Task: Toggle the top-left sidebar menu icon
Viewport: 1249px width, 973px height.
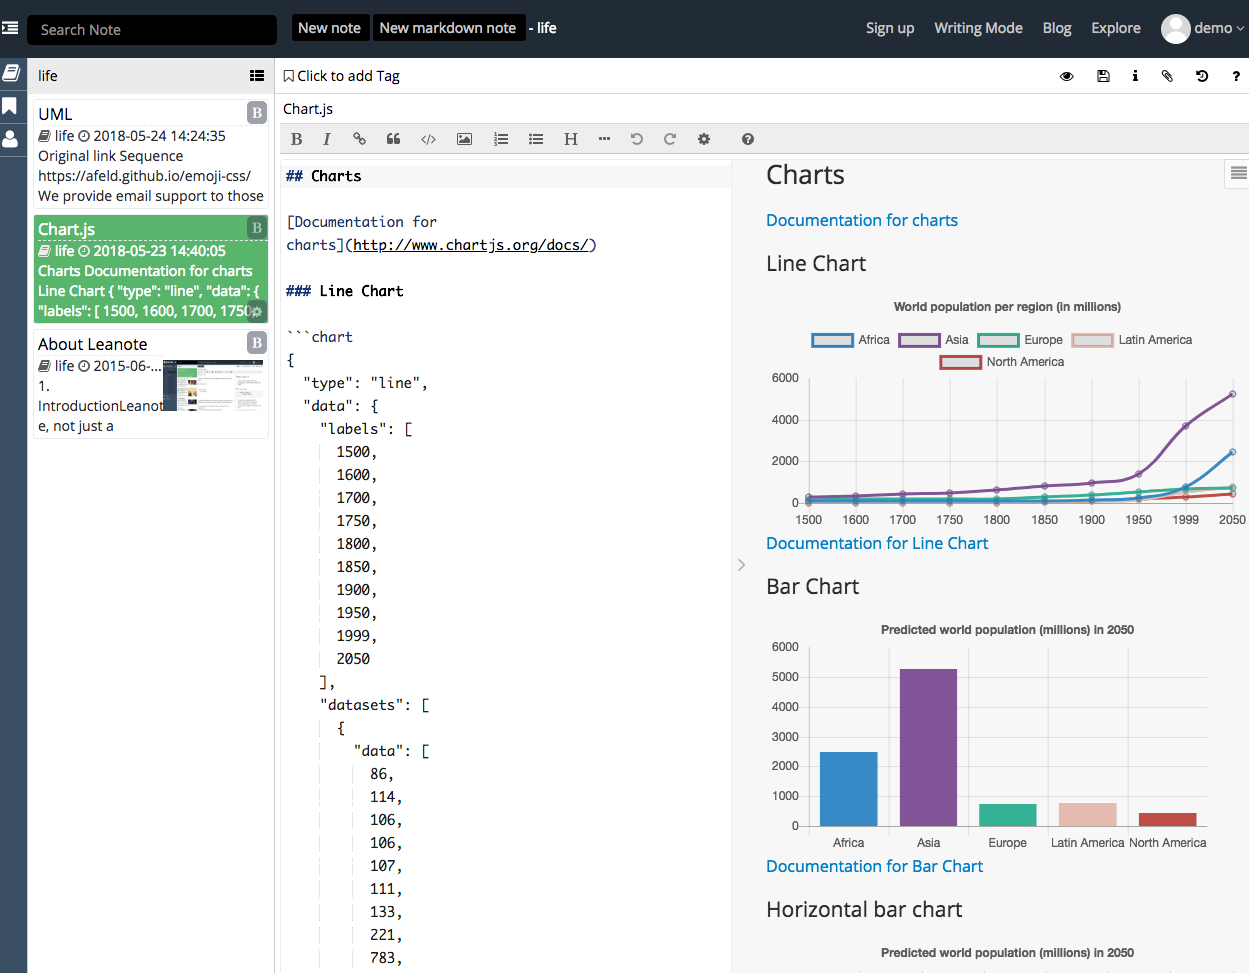Action: 10,28
